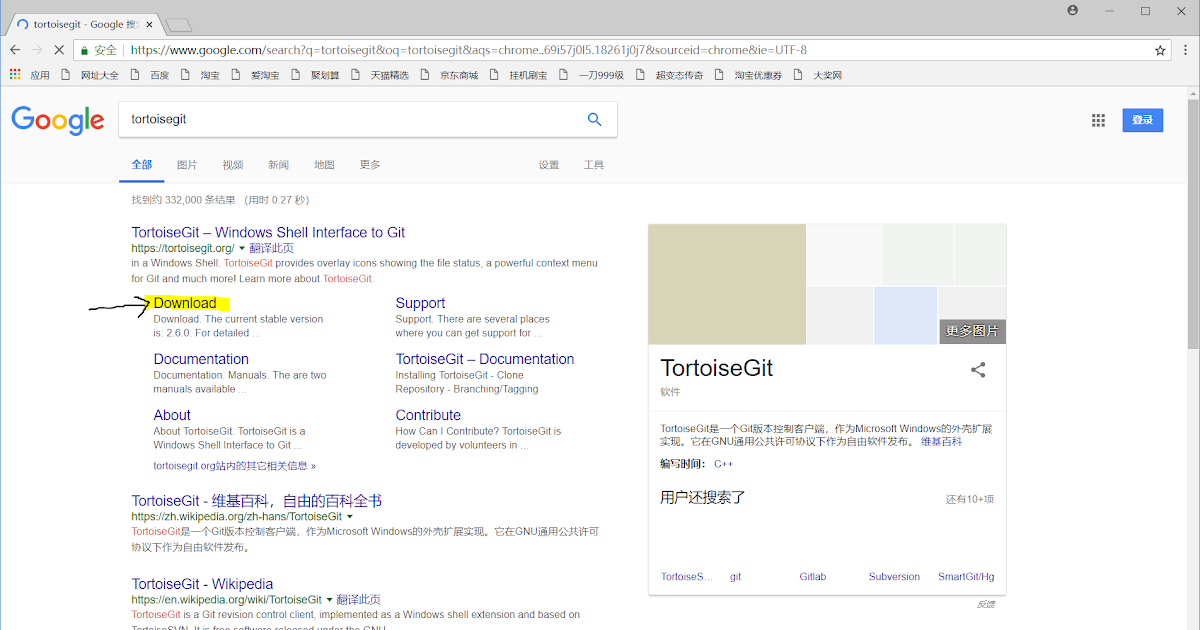The width and height of the screenshot is (1200, 630).
Task: Switch to the 新闻 news tab
Action: 278,165
